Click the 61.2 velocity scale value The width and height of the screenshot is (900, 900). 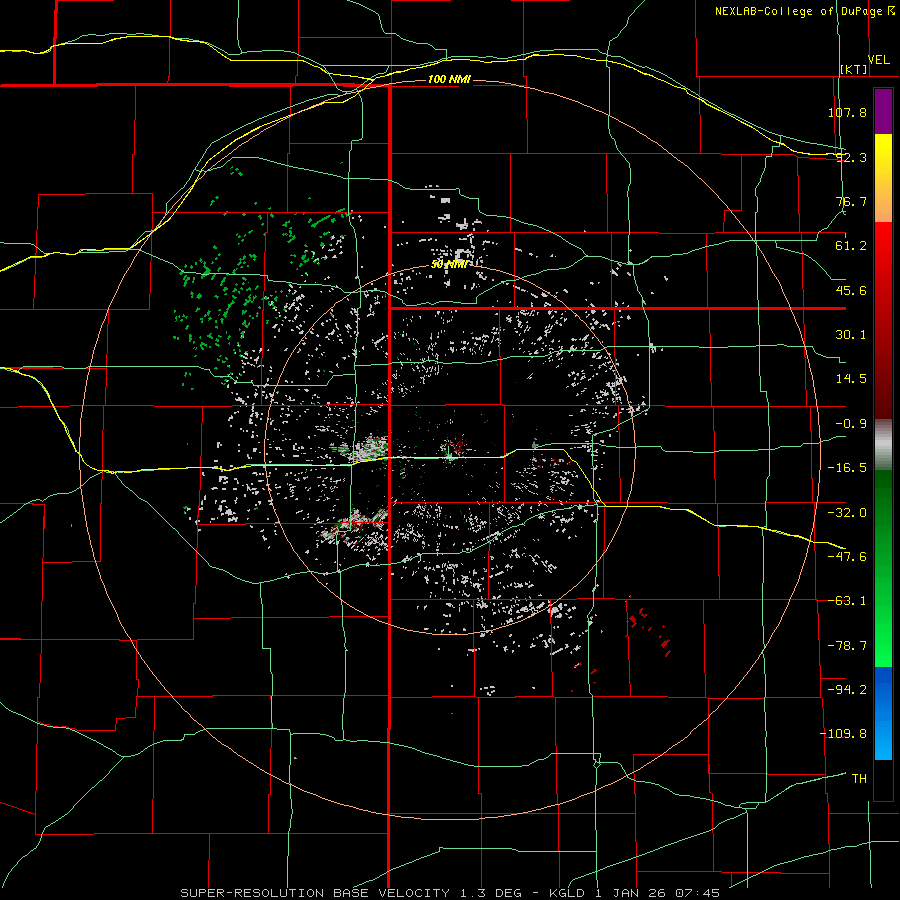point(851,246)
